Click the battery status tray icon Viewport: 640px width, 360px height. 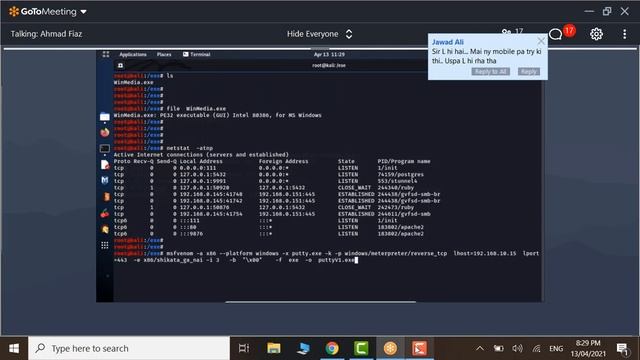coord(498,348)
